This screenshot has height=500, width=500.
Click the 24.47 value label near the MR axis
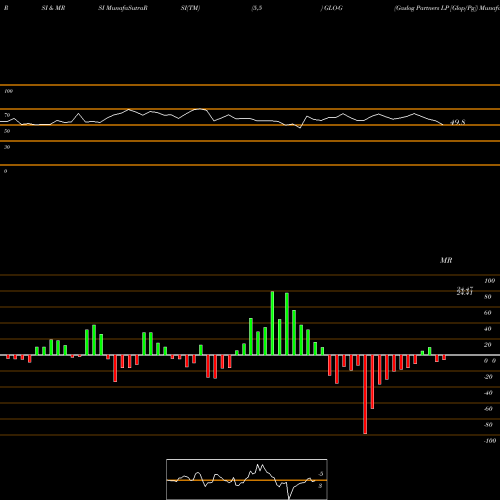(465, 289)
